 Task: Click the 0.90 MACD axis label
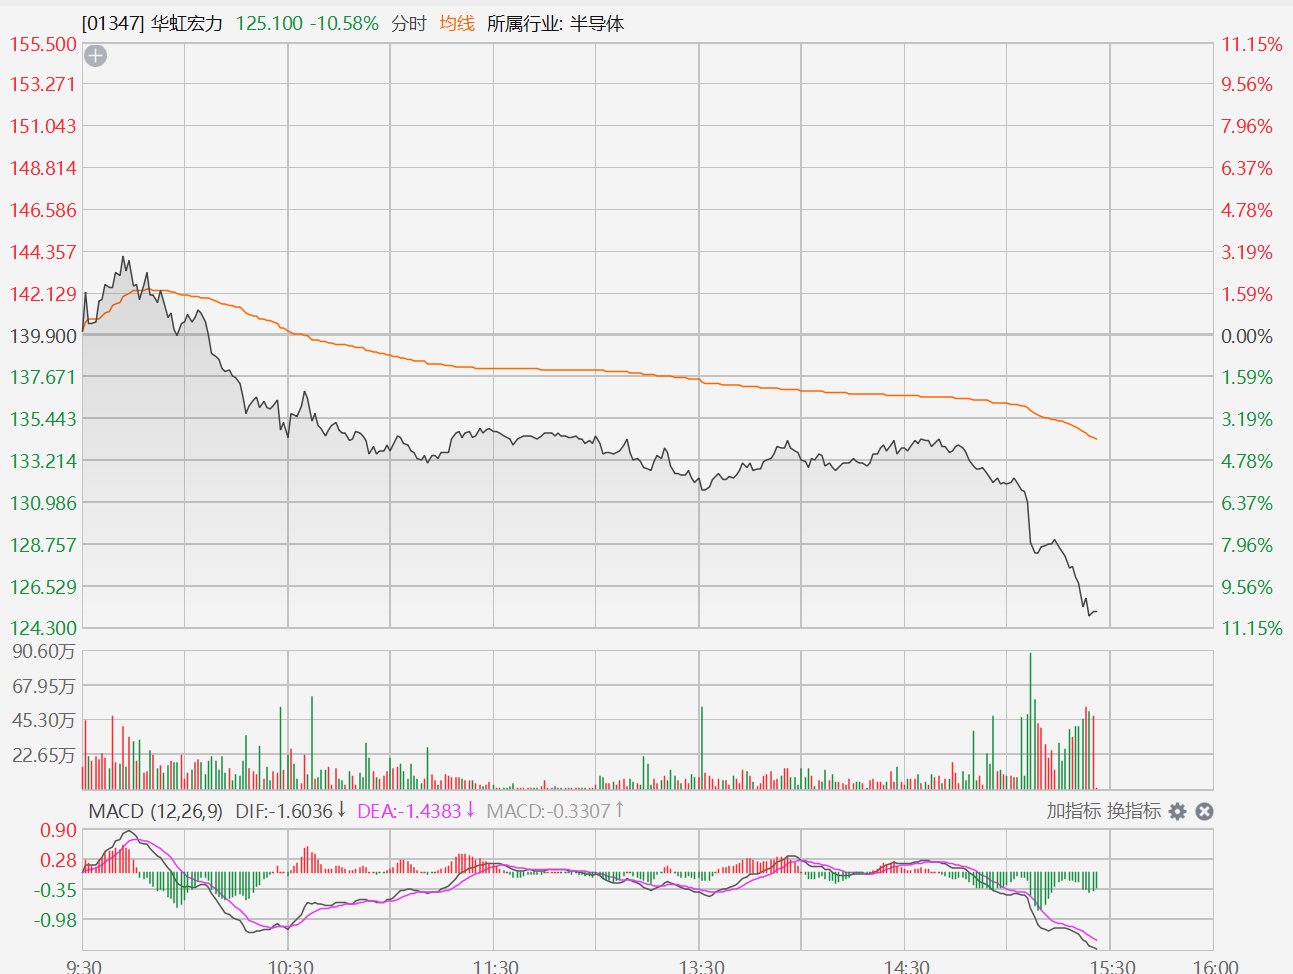58,830
